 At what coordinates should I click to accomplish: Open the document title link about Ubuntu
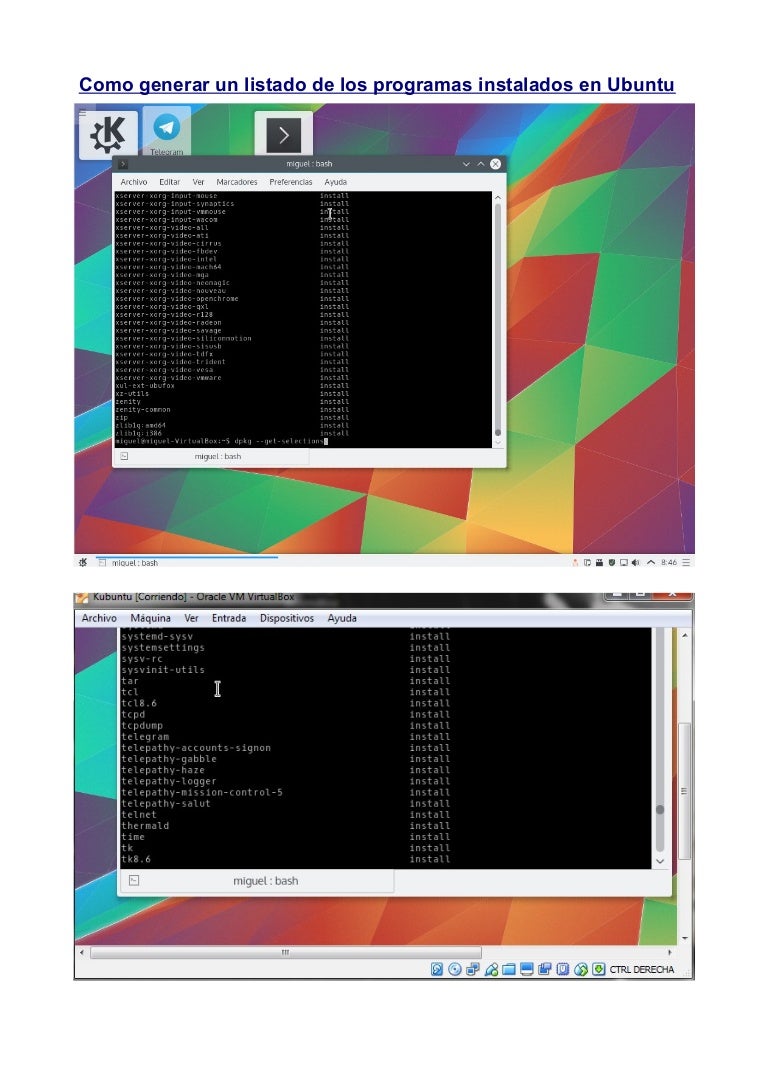tap(377, 85)
